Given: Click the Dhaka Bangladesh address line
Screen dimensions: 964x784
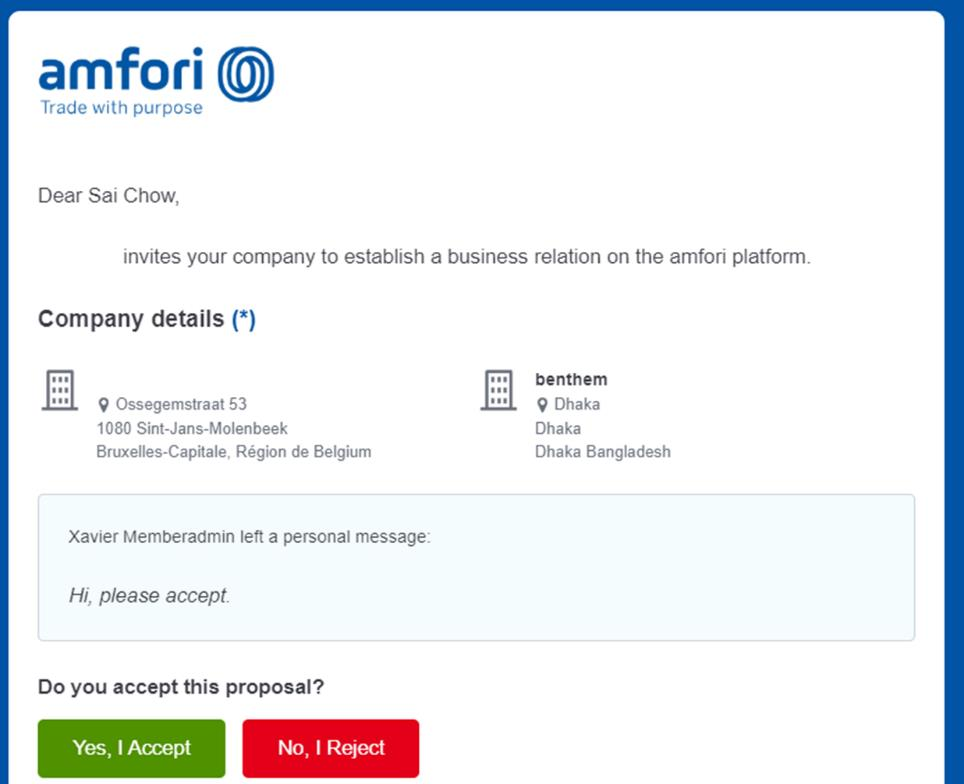Looking at the screenshot, I should point(602,452).
